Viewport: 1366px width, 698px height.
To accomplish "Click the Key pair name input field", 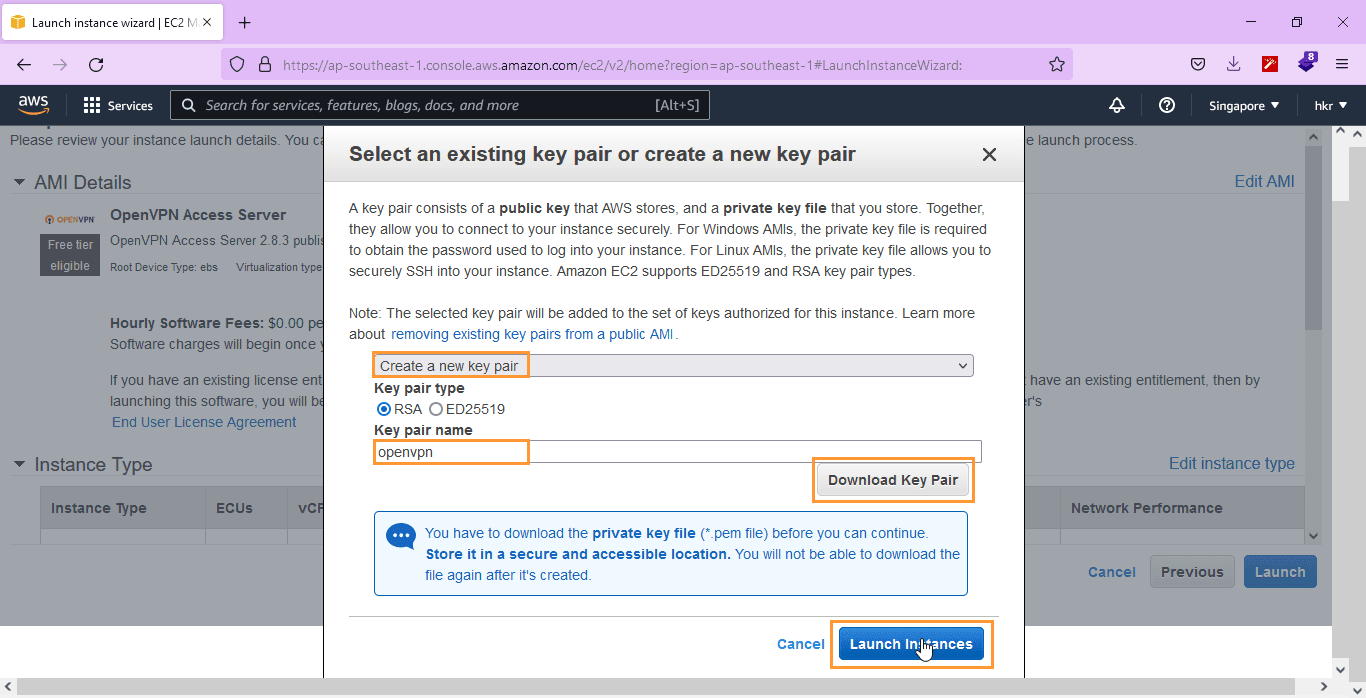I will (678, 452).
